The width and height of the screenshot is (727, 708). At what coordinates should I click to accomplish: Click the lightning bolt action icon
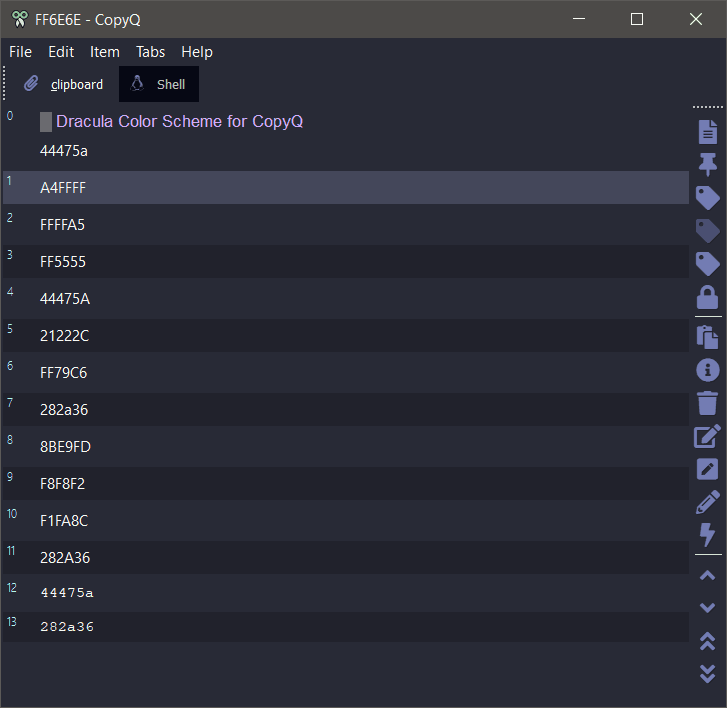click(708, 535)
